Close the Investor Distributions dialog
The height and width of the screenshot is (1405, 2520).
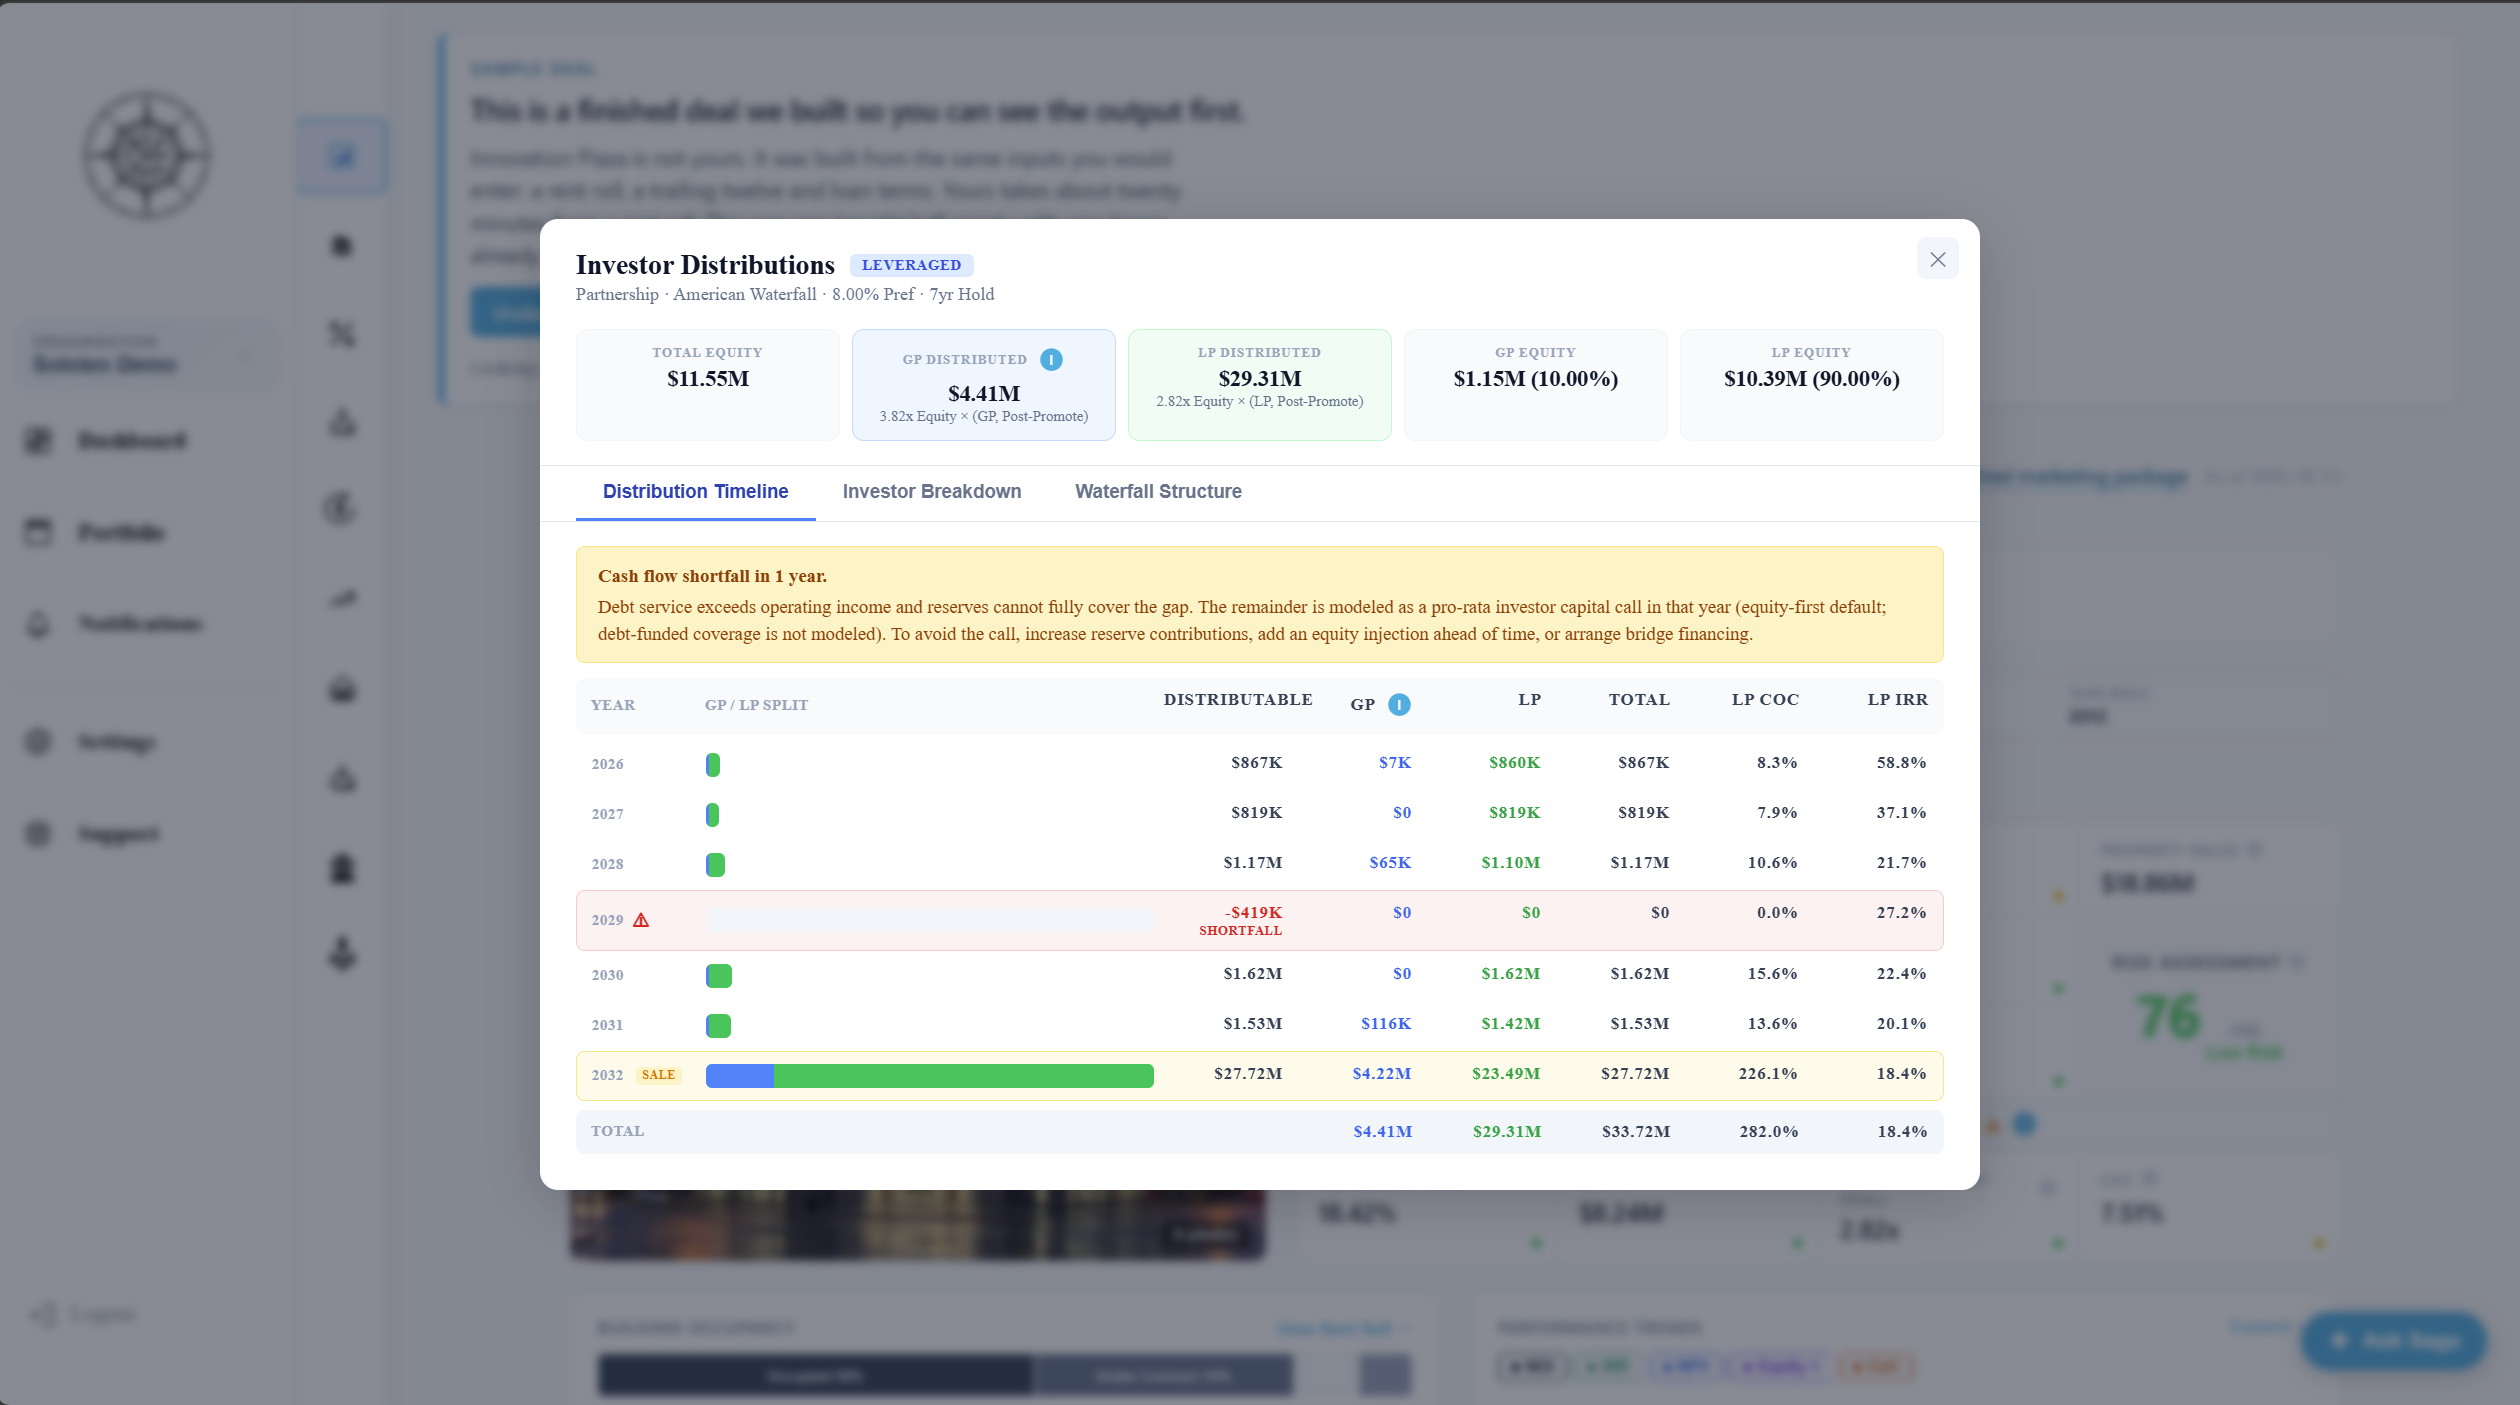pyautogui.click(x=1937, y=259)
